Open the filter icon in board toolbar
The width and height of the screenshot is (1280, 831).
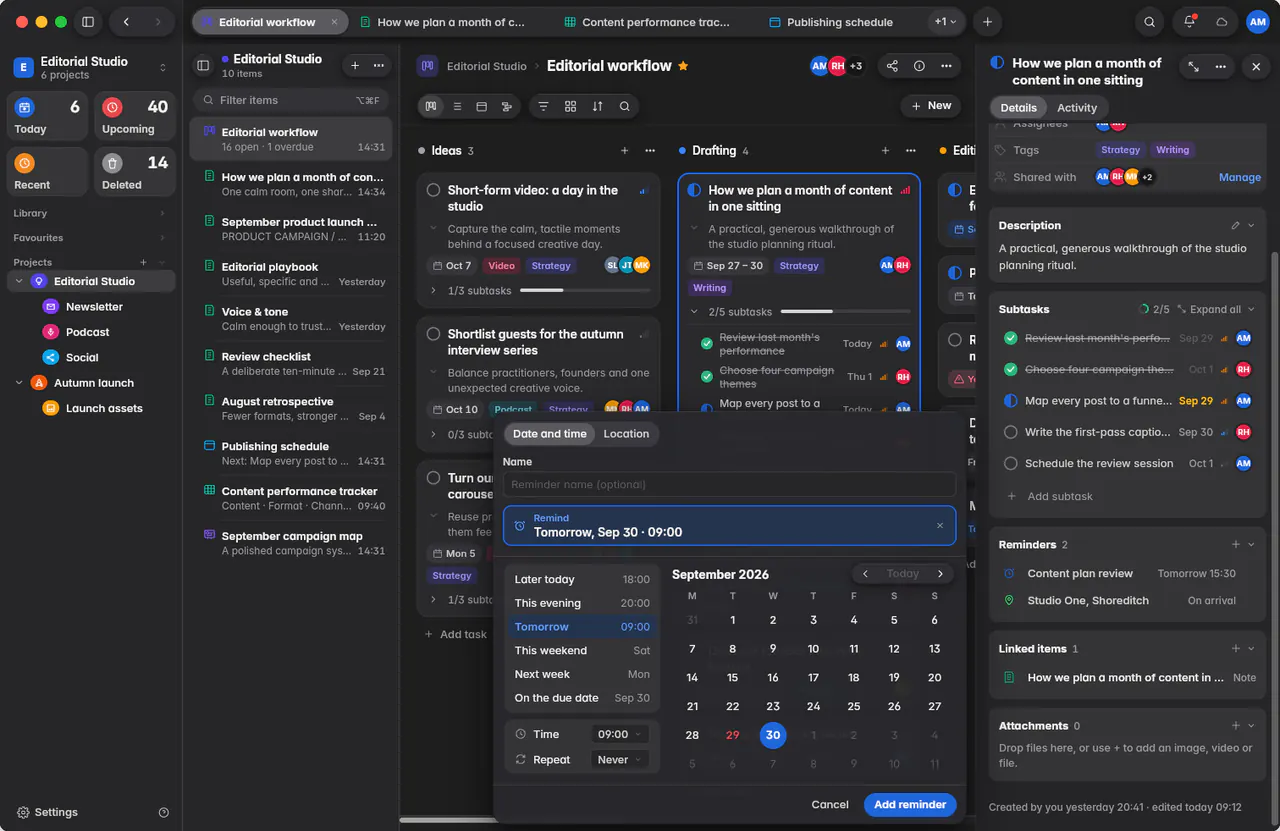544,106
